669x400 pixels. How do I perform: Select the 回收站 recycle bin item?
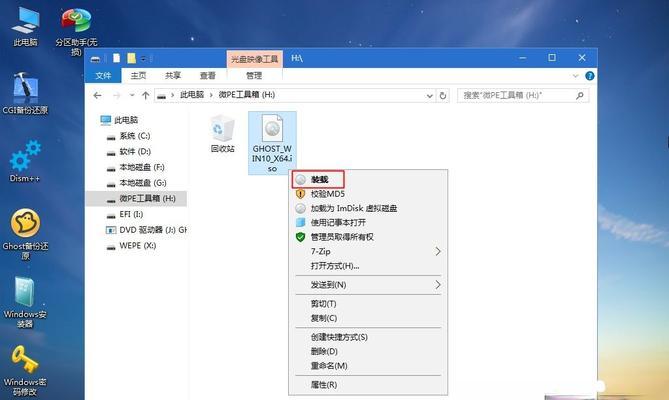tap(222, 134)
